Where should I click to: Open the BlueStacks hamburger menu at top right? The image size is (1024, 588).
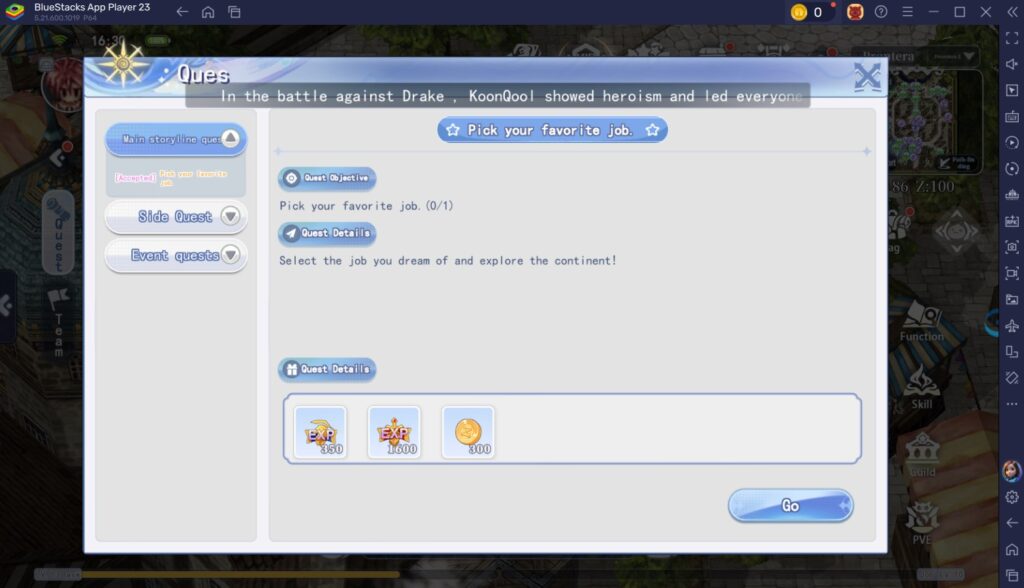(906, 13)
